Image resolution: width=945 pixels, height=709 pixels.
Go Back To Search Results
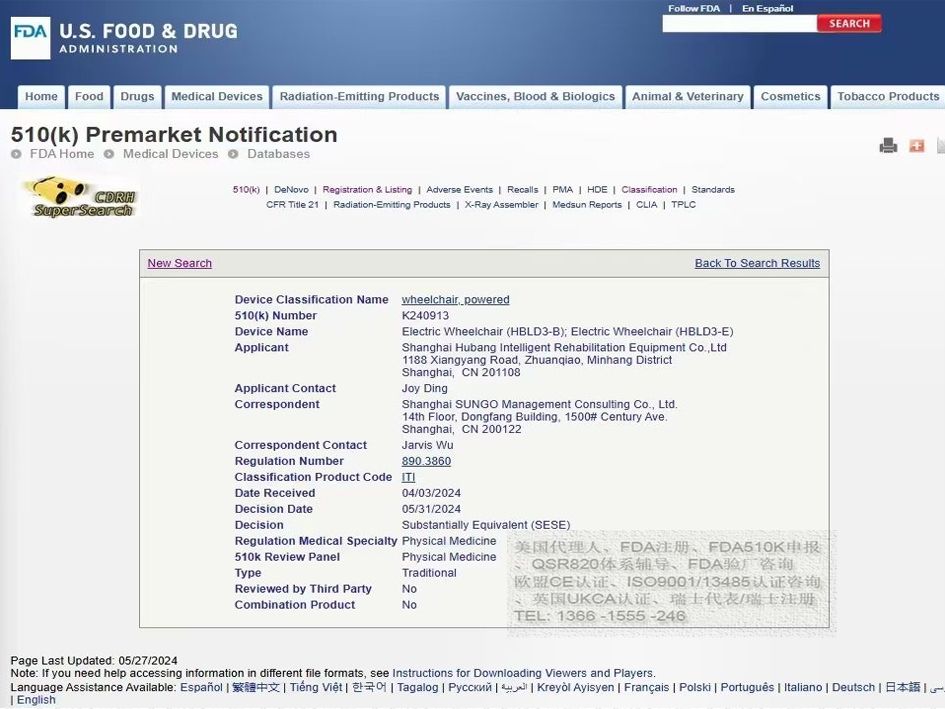[757, 263]
